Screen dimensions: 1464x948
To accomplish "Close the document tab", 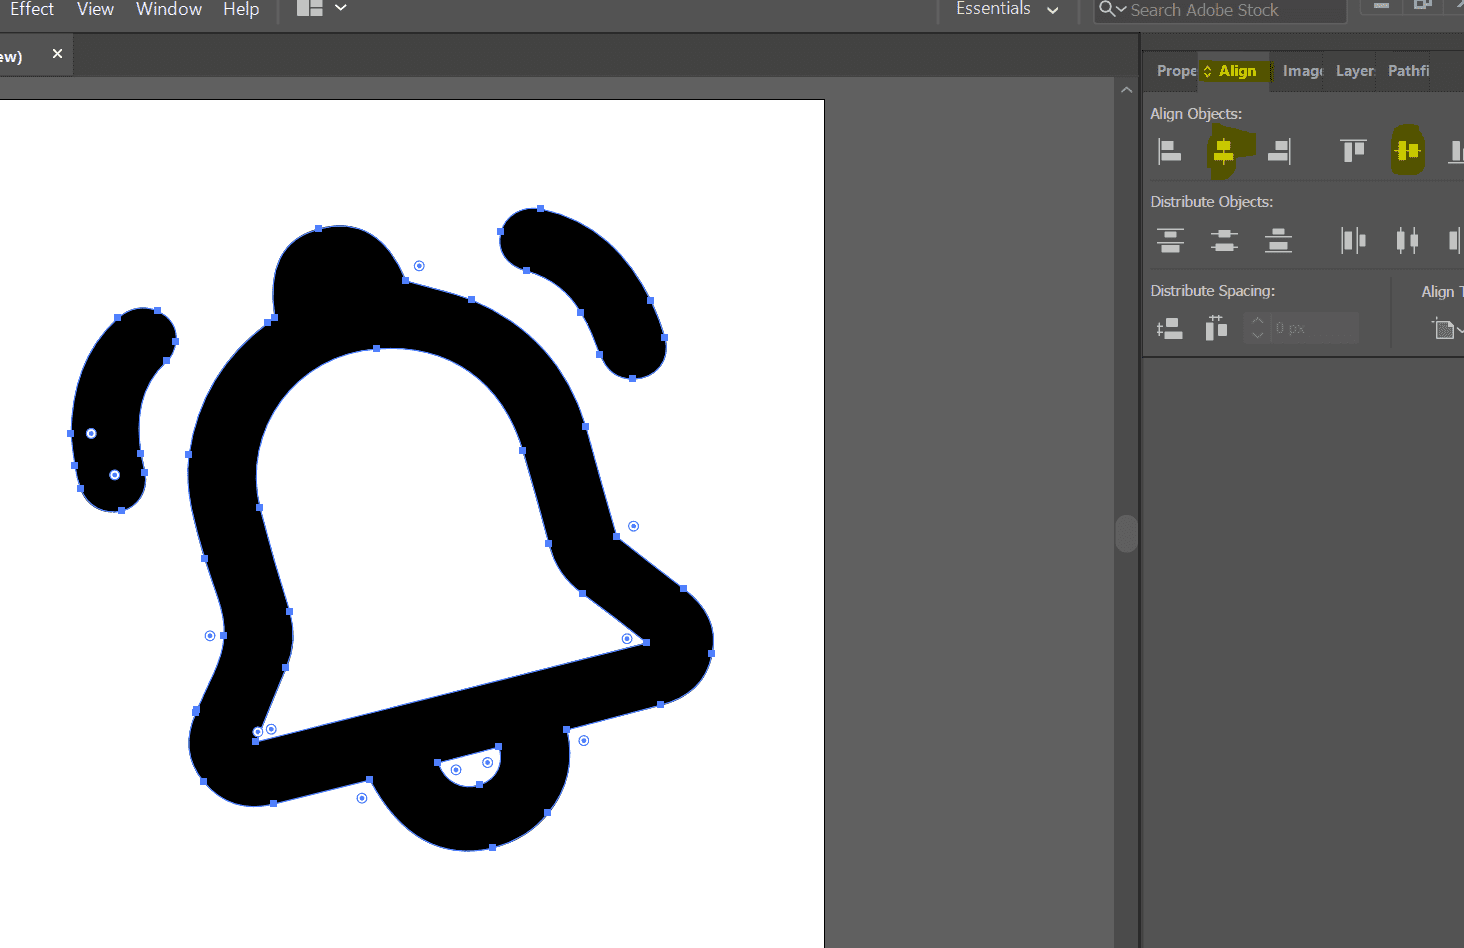I will [x=57, y=54].
